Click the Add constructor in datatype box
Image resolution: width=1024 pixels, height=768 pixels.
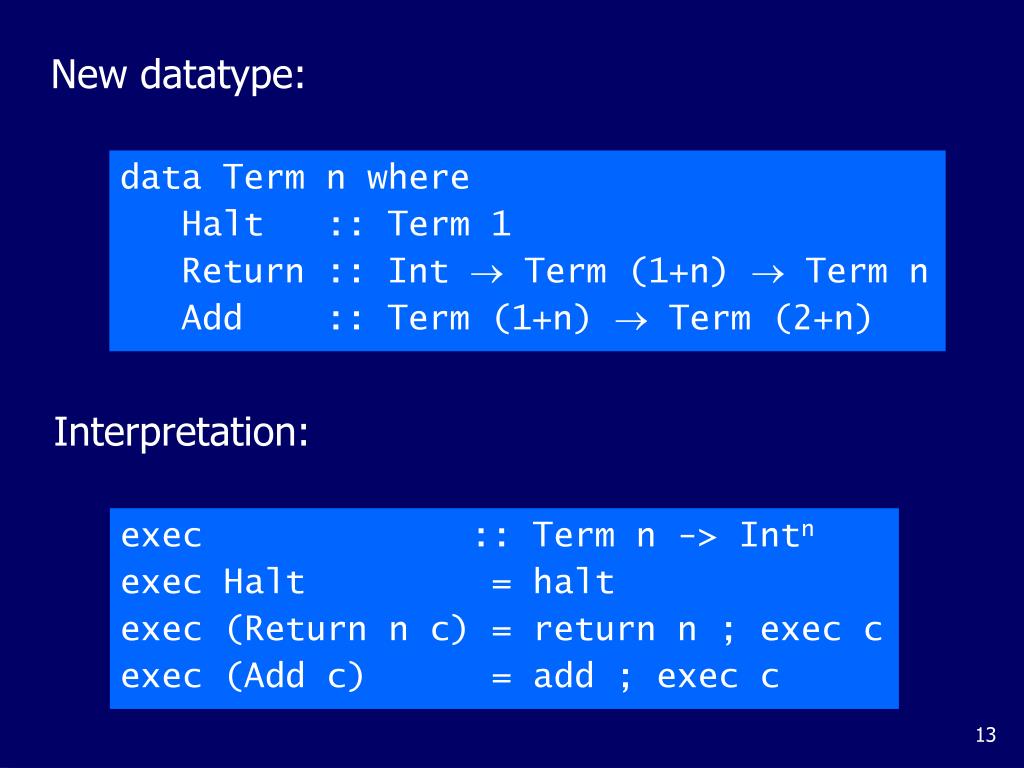[212, 318]
